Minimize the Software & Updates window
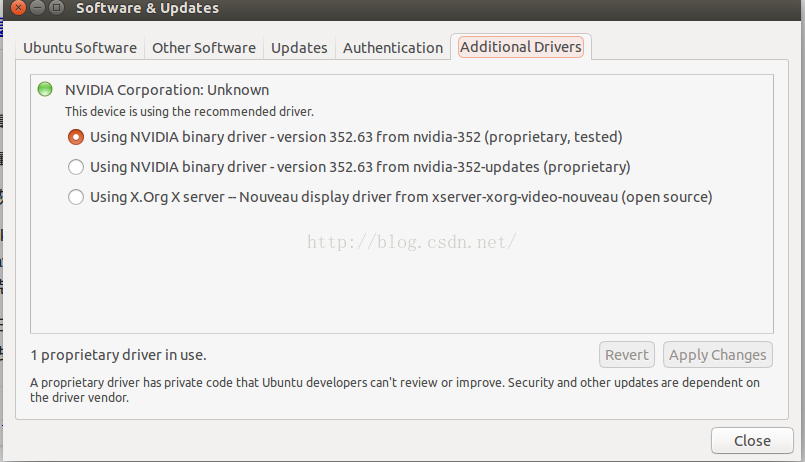Image resolution: width=805 pixels, height=462 pixels. pyautogui.click(x=37, y=7)
